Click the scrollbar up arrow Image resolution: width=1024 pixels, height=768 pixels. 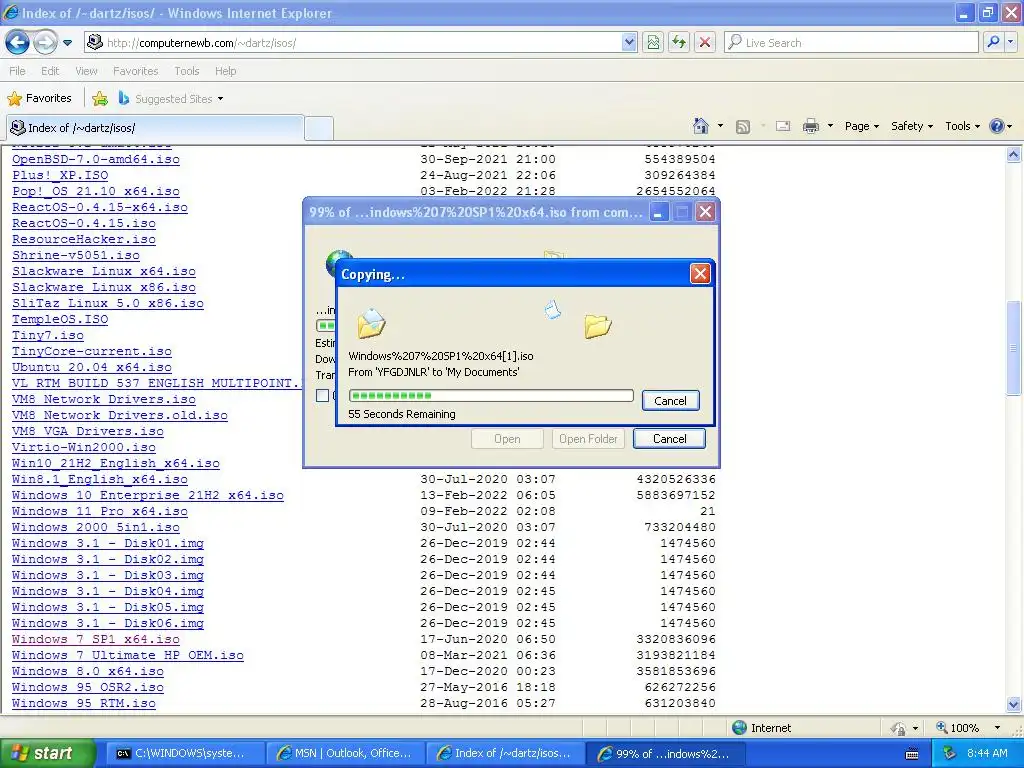point(1013,154)
